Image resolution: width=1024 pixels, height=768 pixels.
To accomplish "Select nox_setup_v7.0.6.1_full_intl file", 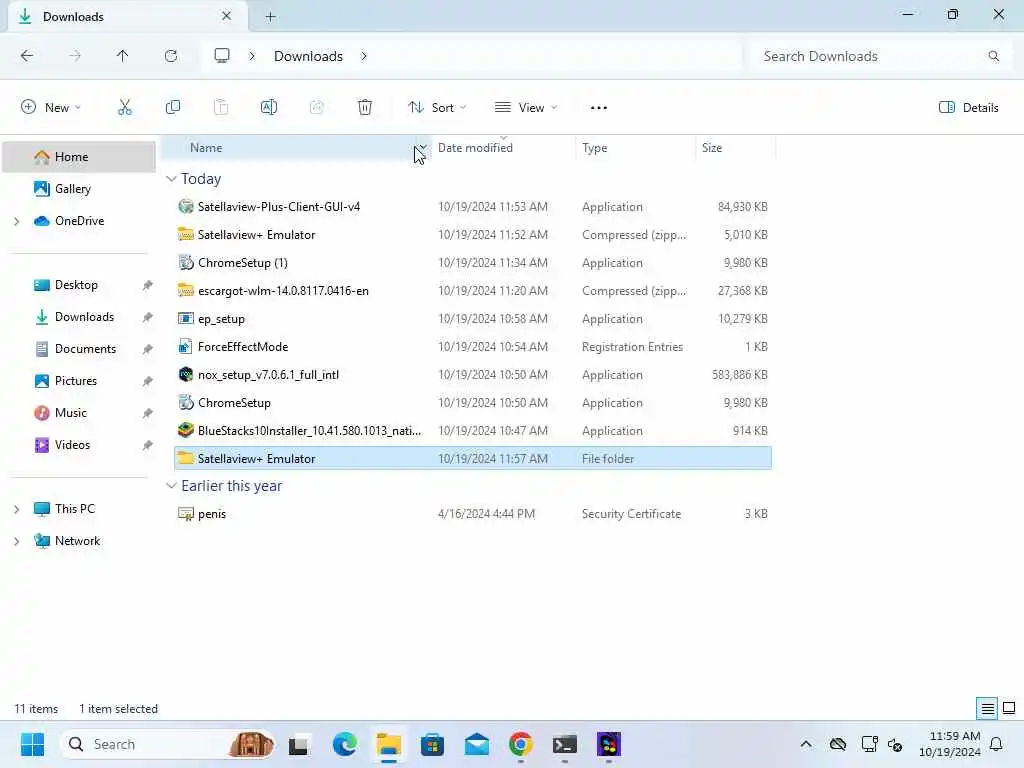I will tap(473, 376).
